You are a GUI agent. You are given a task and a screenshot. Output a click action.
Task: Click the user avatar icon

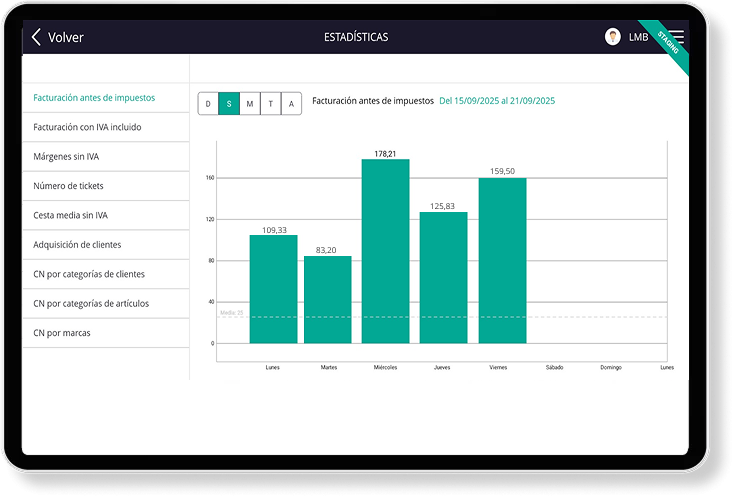[612, 37]
